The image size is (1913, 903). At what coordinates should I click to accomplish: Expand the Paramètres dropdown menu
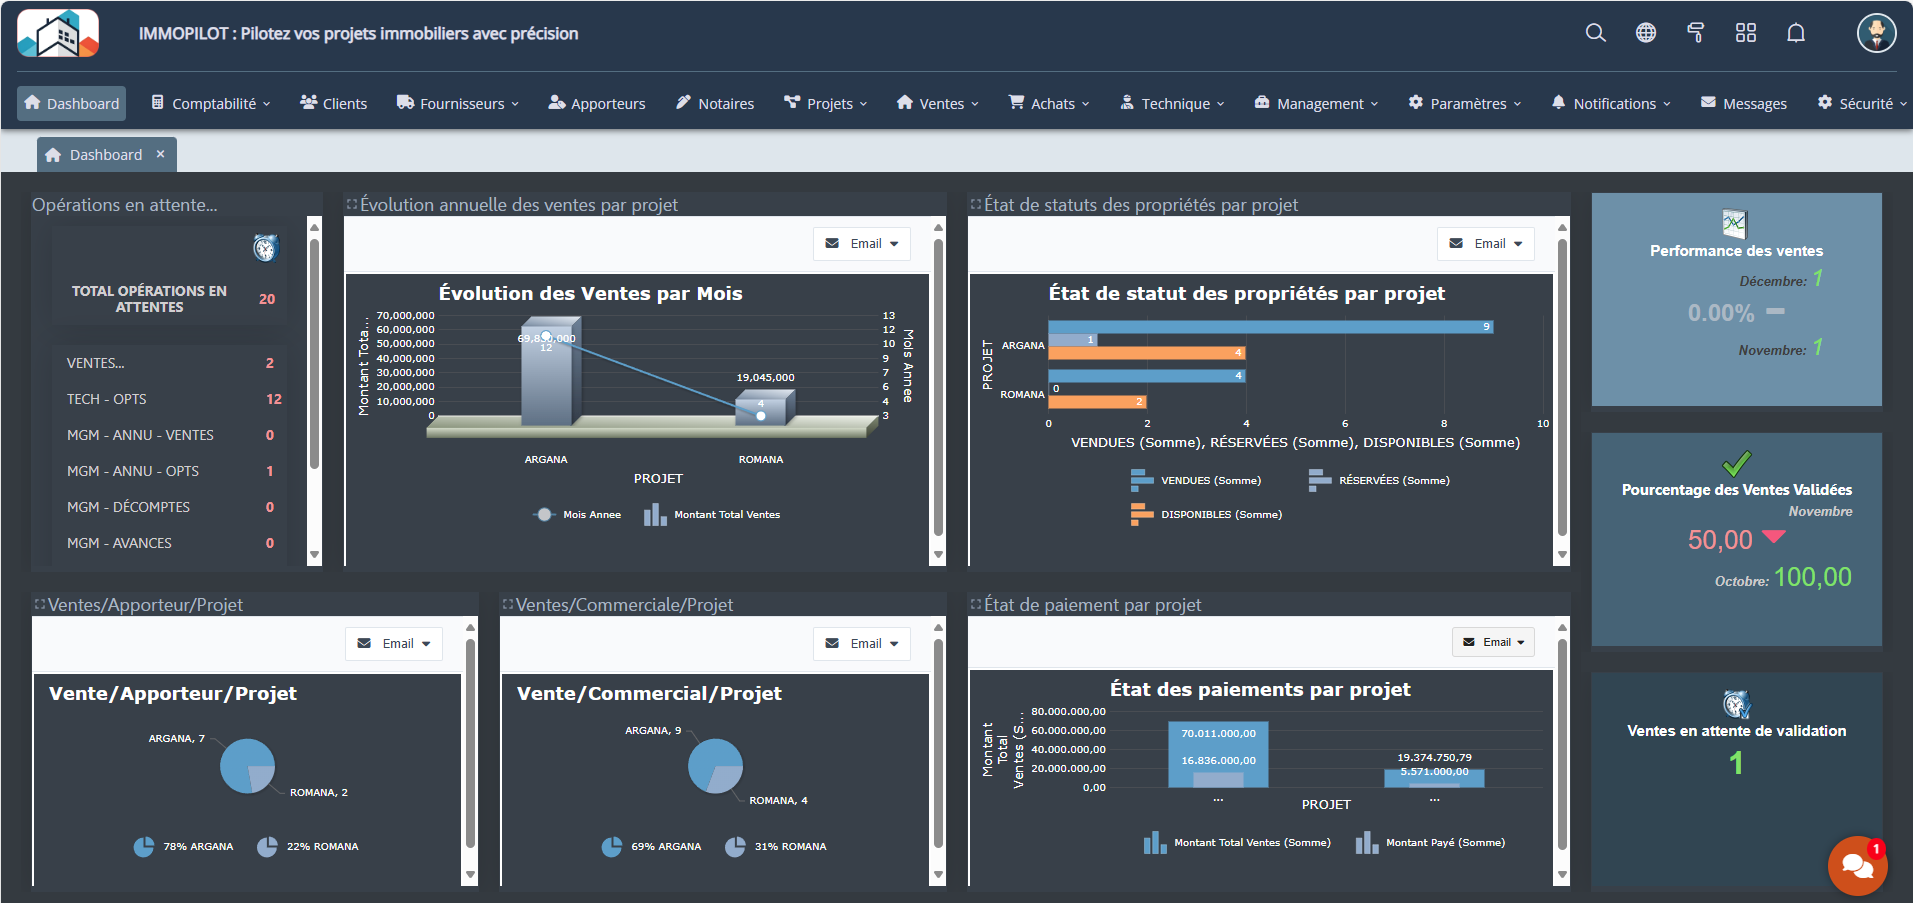pos(1465,103)
